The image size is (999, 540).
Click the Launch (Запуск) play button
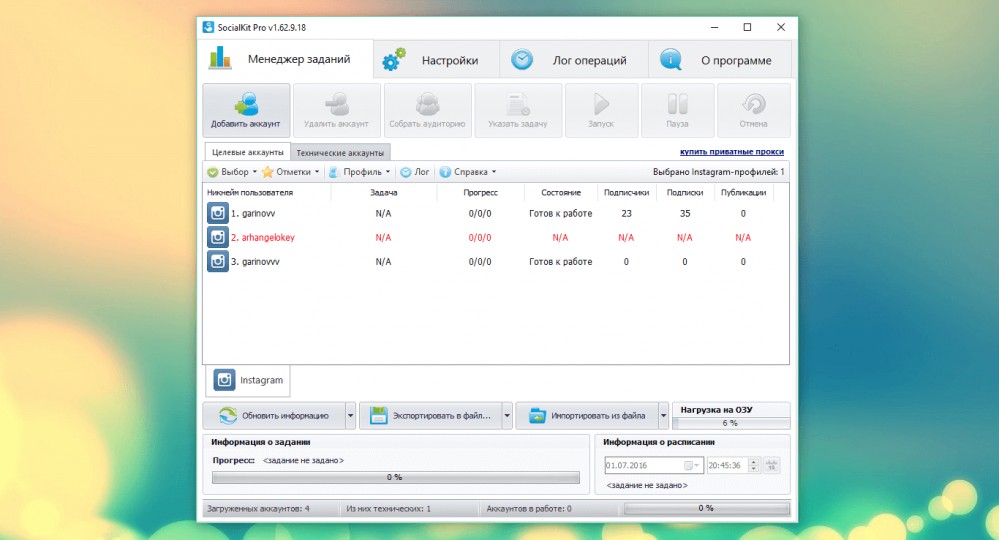point(601,110)
